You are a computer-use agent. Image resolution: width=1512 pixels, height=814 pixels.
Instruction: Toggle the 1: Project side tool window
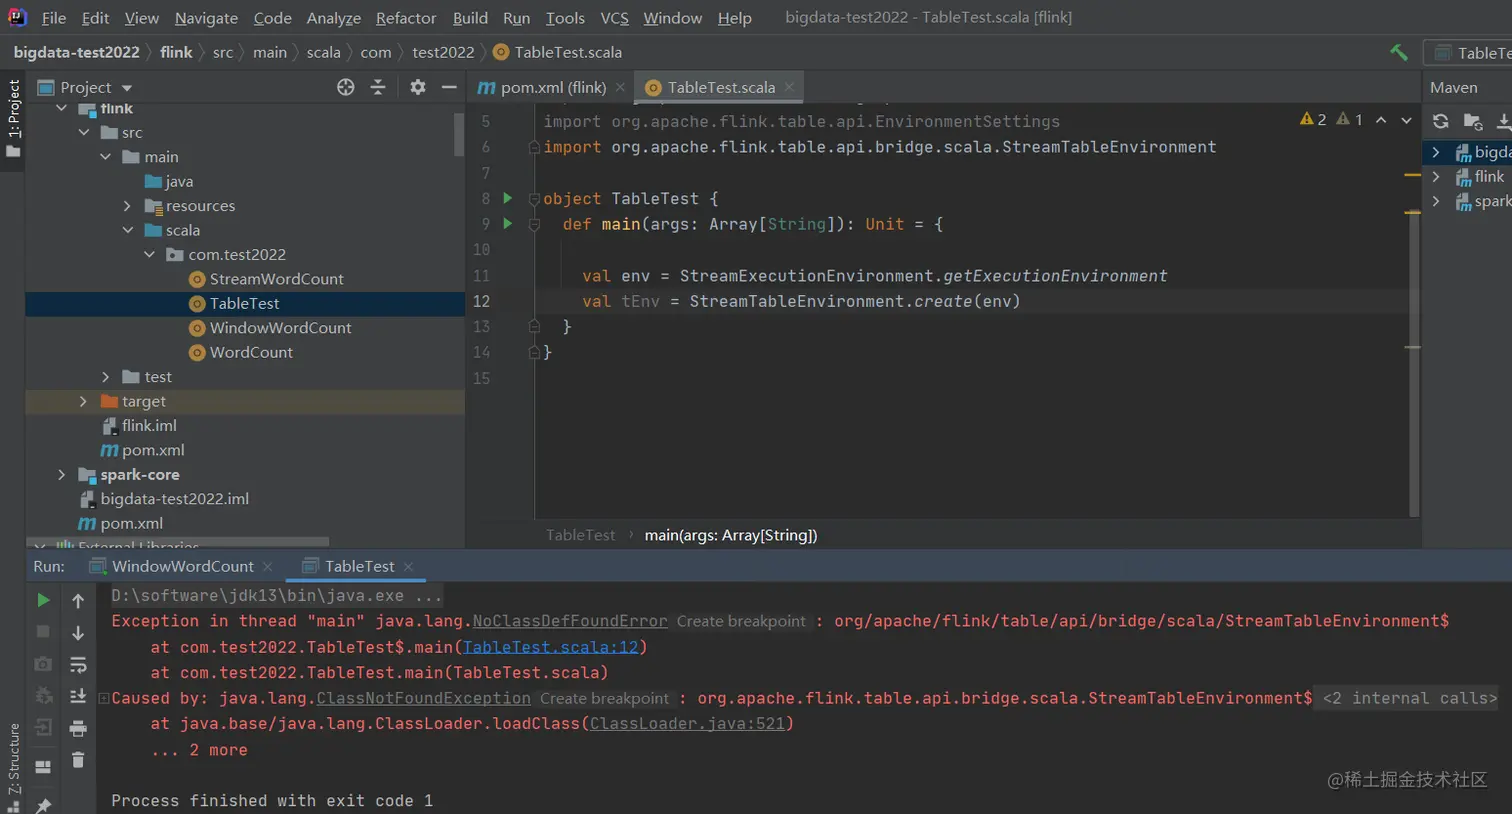[13, 118]
